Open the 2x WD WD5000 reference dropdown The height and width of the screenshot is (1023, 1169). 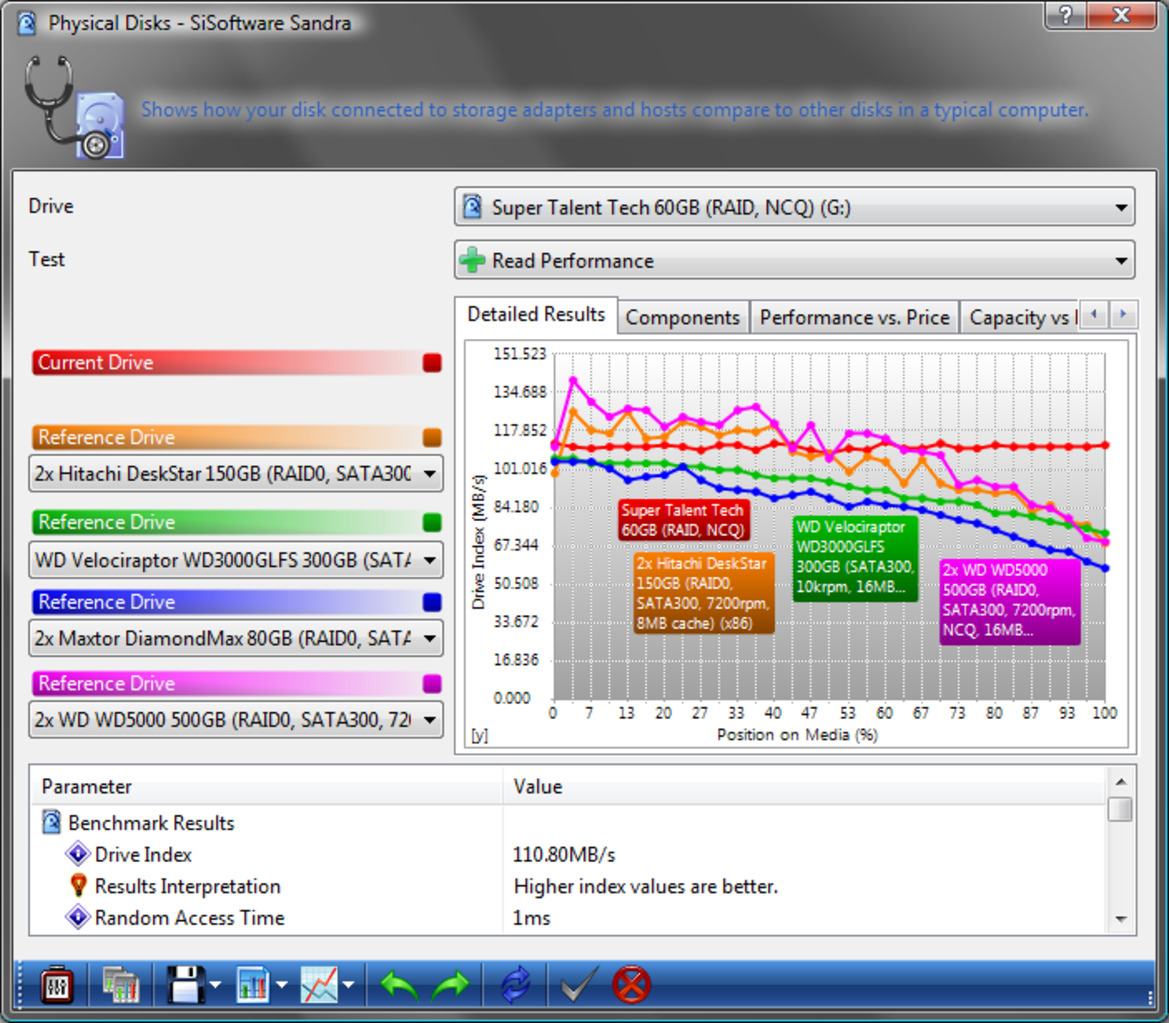pyautogui.click(x=236, y=720)
